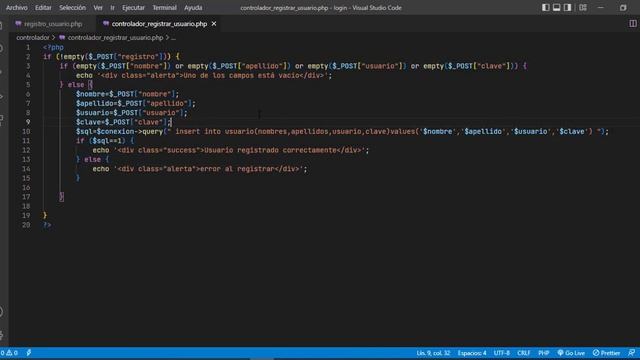Viewport: 640px width, 360px height.
Task: Select the PHP language mode
Action: 544,353
